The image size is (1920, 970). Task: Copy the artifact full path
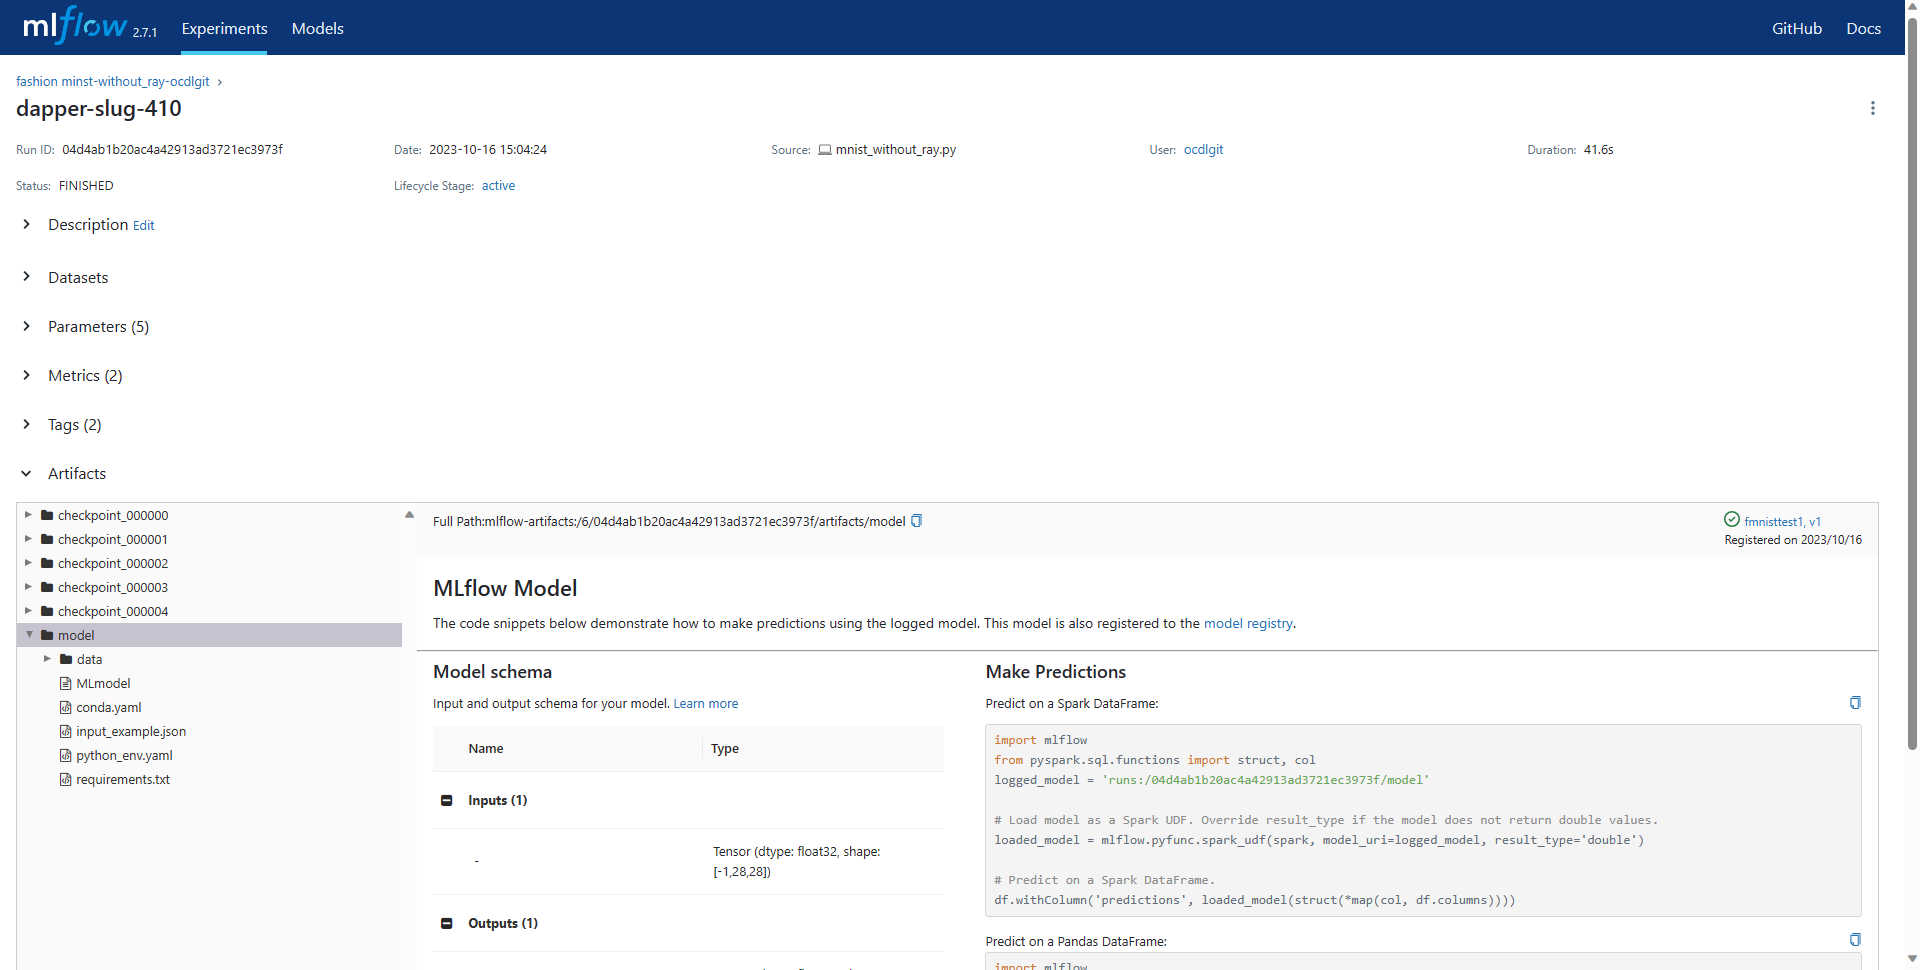click(916, 521)
